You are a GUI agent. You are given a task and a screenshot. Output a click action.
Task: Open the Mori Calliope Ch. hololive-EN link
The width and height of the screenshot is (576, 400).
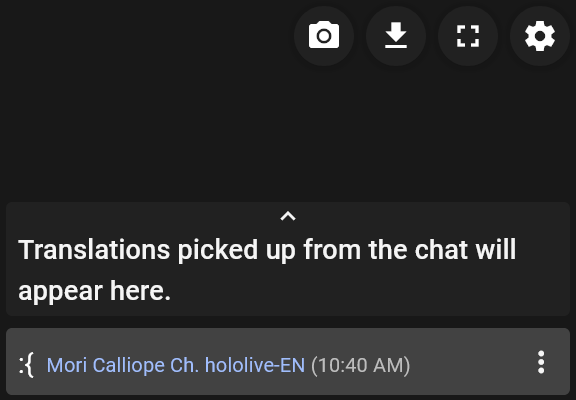pyautogui.click(x=176, y=365)
